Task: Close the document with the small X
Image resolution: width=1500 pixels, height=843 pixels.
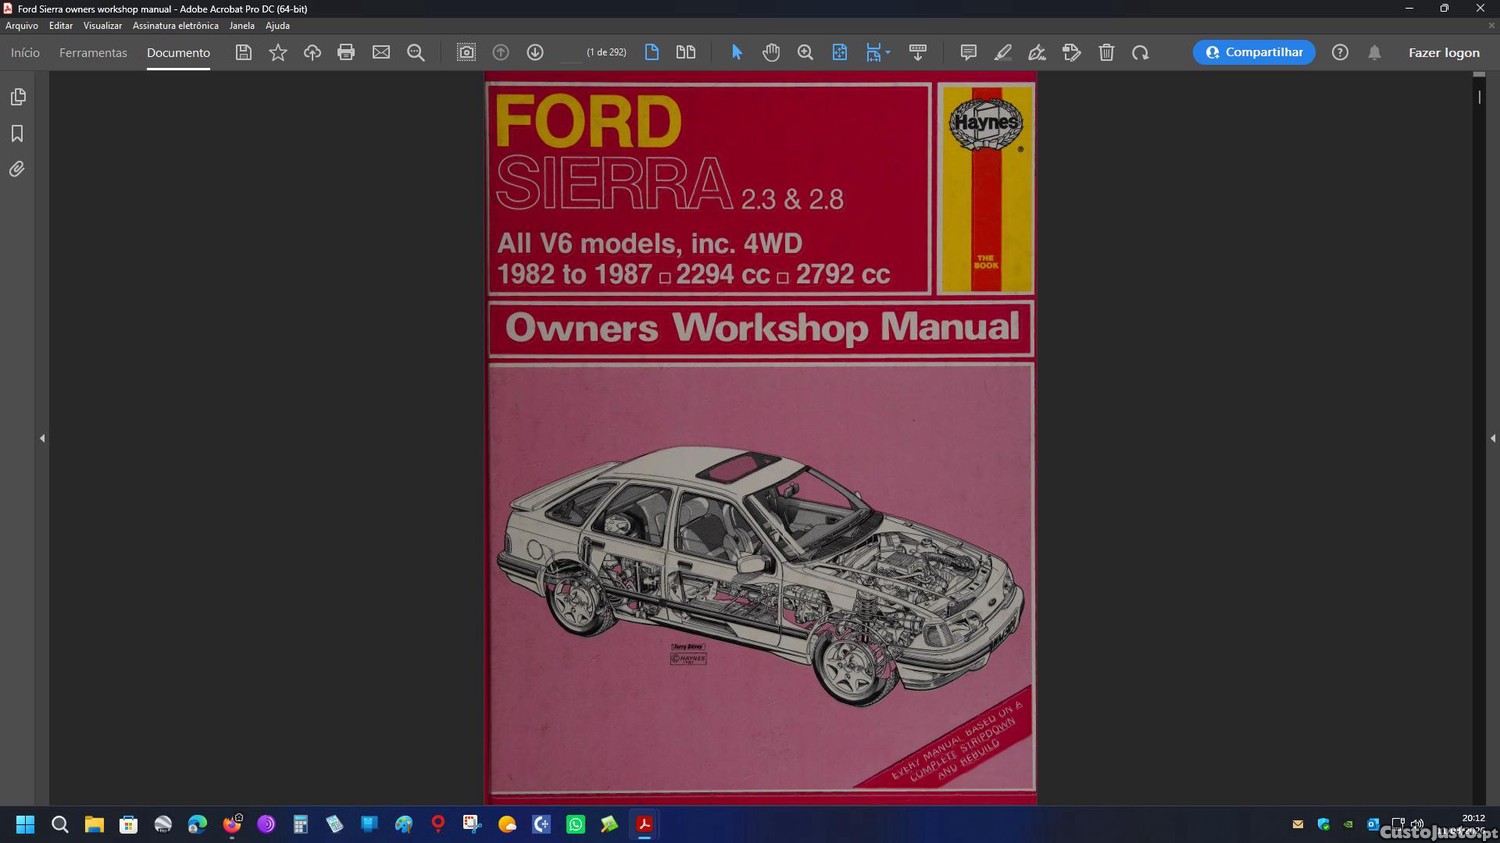Action: [1491, 26]
